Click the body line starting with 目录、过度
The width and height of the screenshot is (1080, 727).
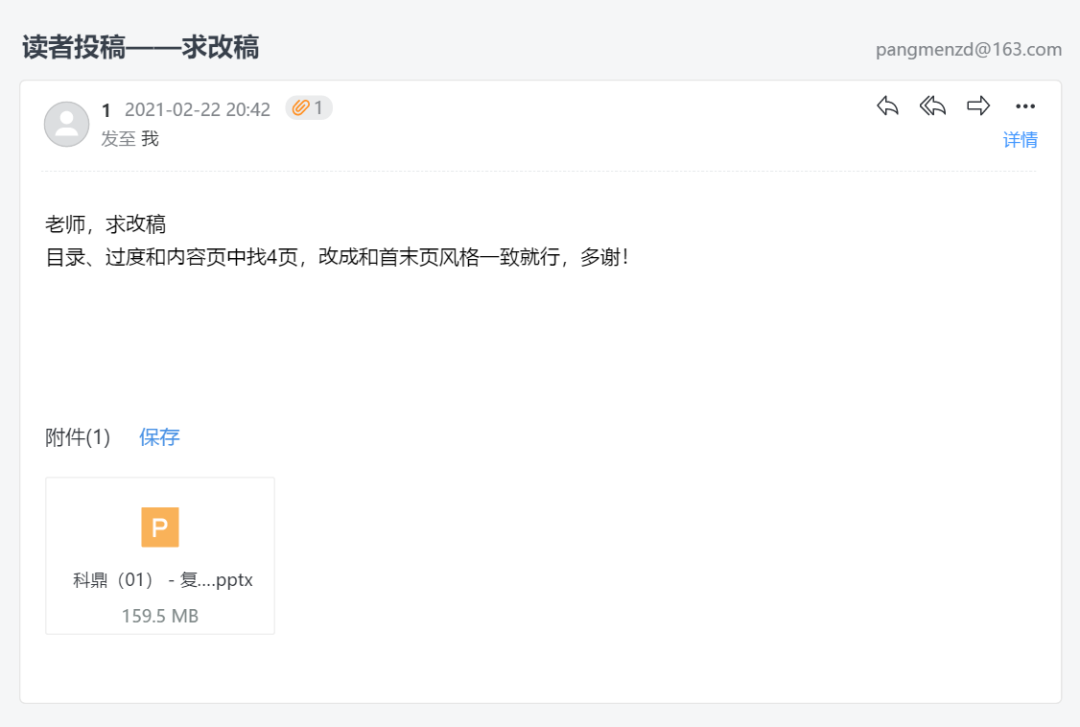click(x=337, y=257)
